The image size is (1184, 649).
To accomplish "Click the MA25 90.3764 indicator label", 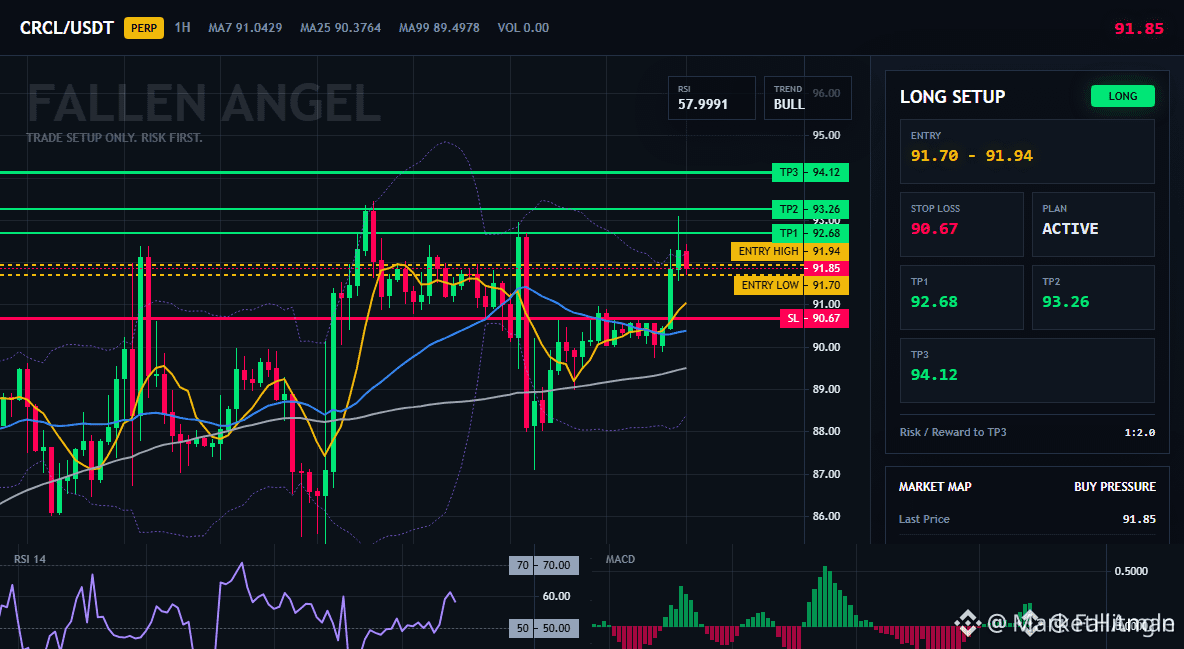I will click(341, 27).
